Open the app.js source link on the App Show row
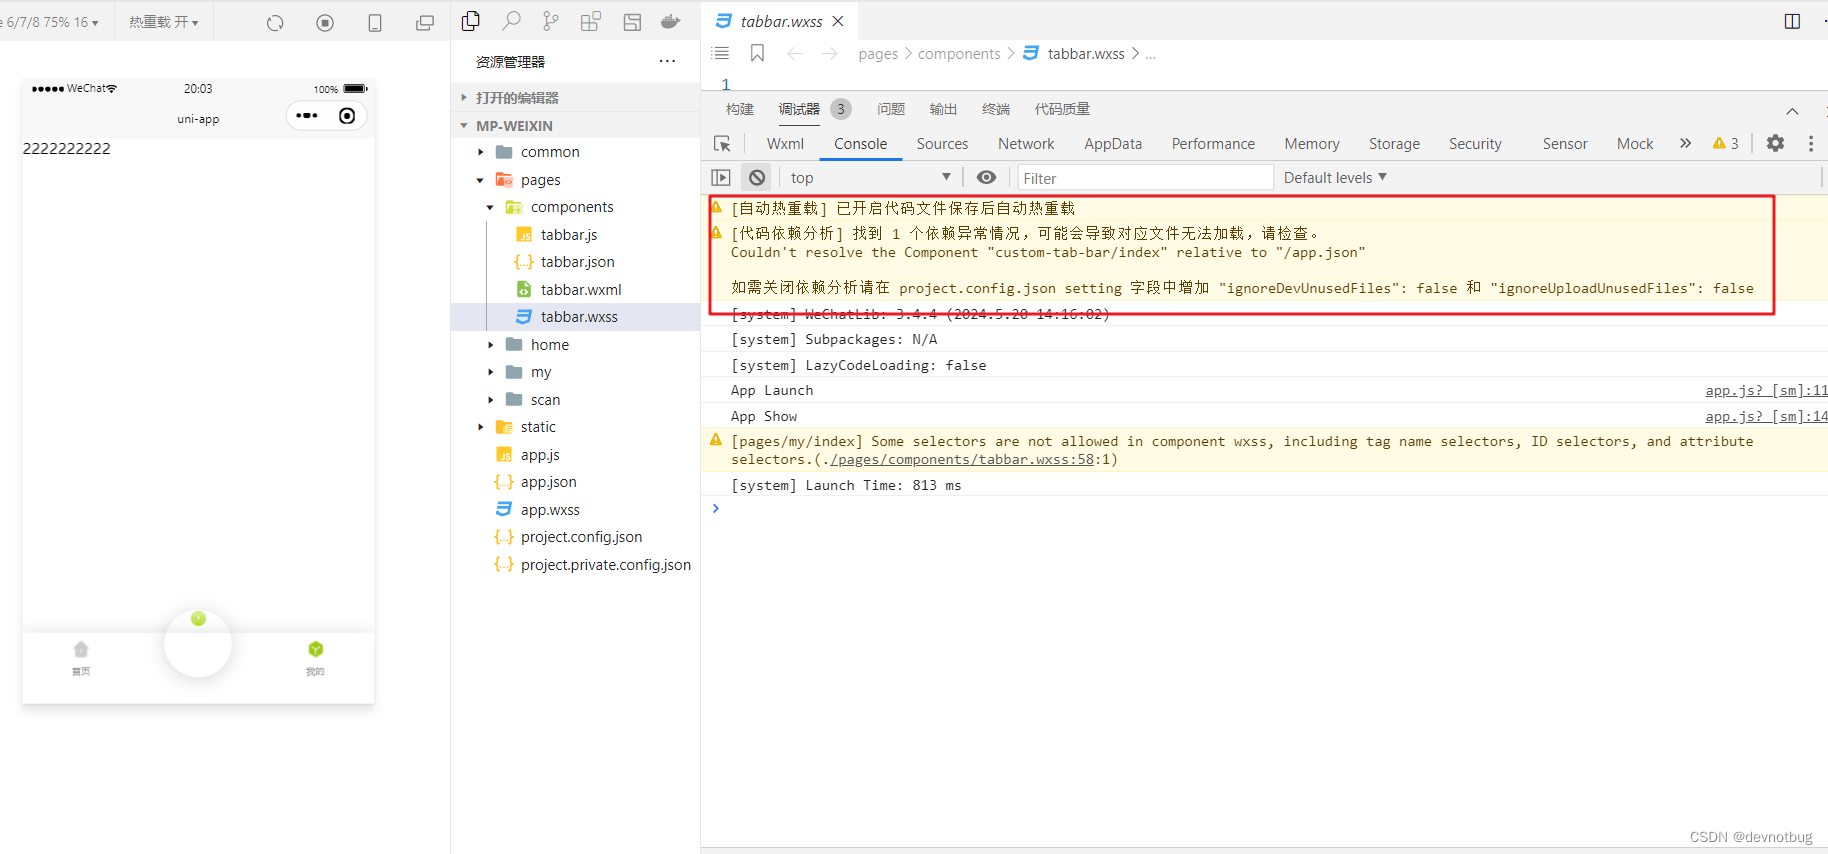Image resolution: width=1828 pixels, height=854 pixels. pyautogui.click(x=1766, y=417)
